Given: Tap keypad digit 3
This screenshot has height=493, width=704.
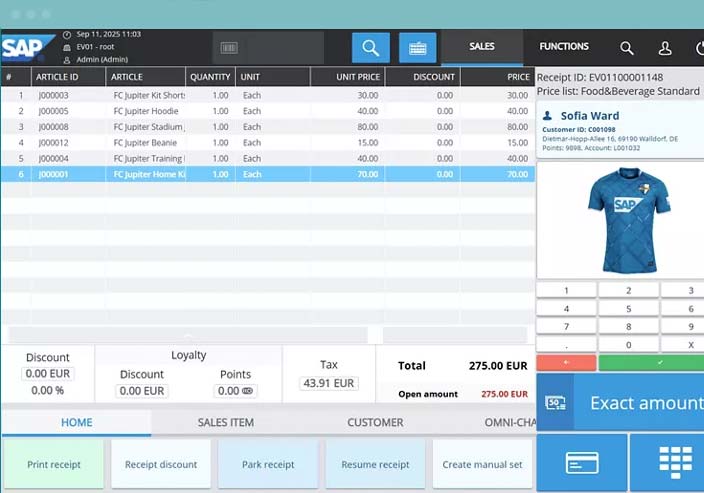Looking at the screenshot, I should coord(683,291).
